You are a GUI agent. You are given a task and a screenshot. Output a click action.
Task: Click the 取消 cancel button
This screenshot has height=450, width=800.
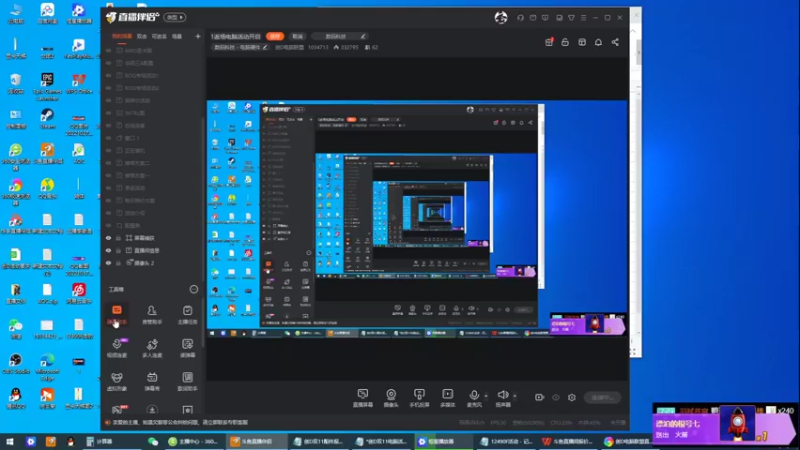297,36
